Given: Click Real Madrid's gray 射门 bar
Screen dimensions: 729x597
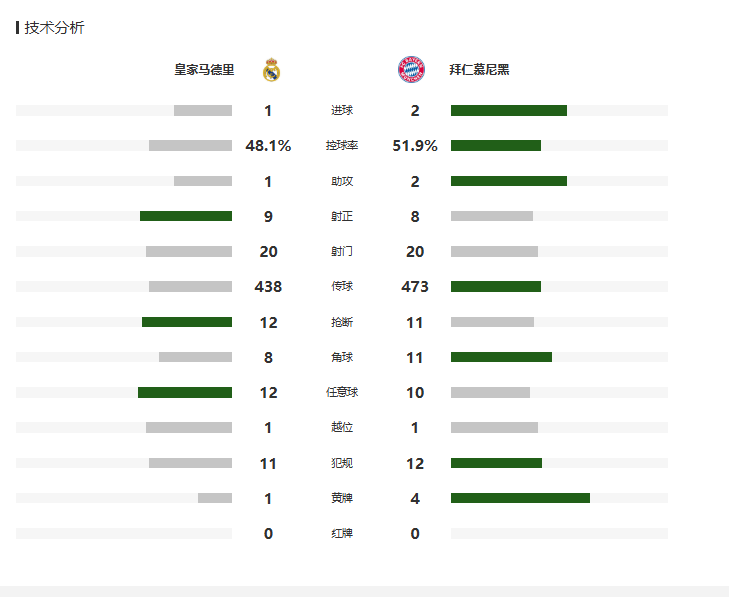Looking at the screenshot, I should (189, 252).
